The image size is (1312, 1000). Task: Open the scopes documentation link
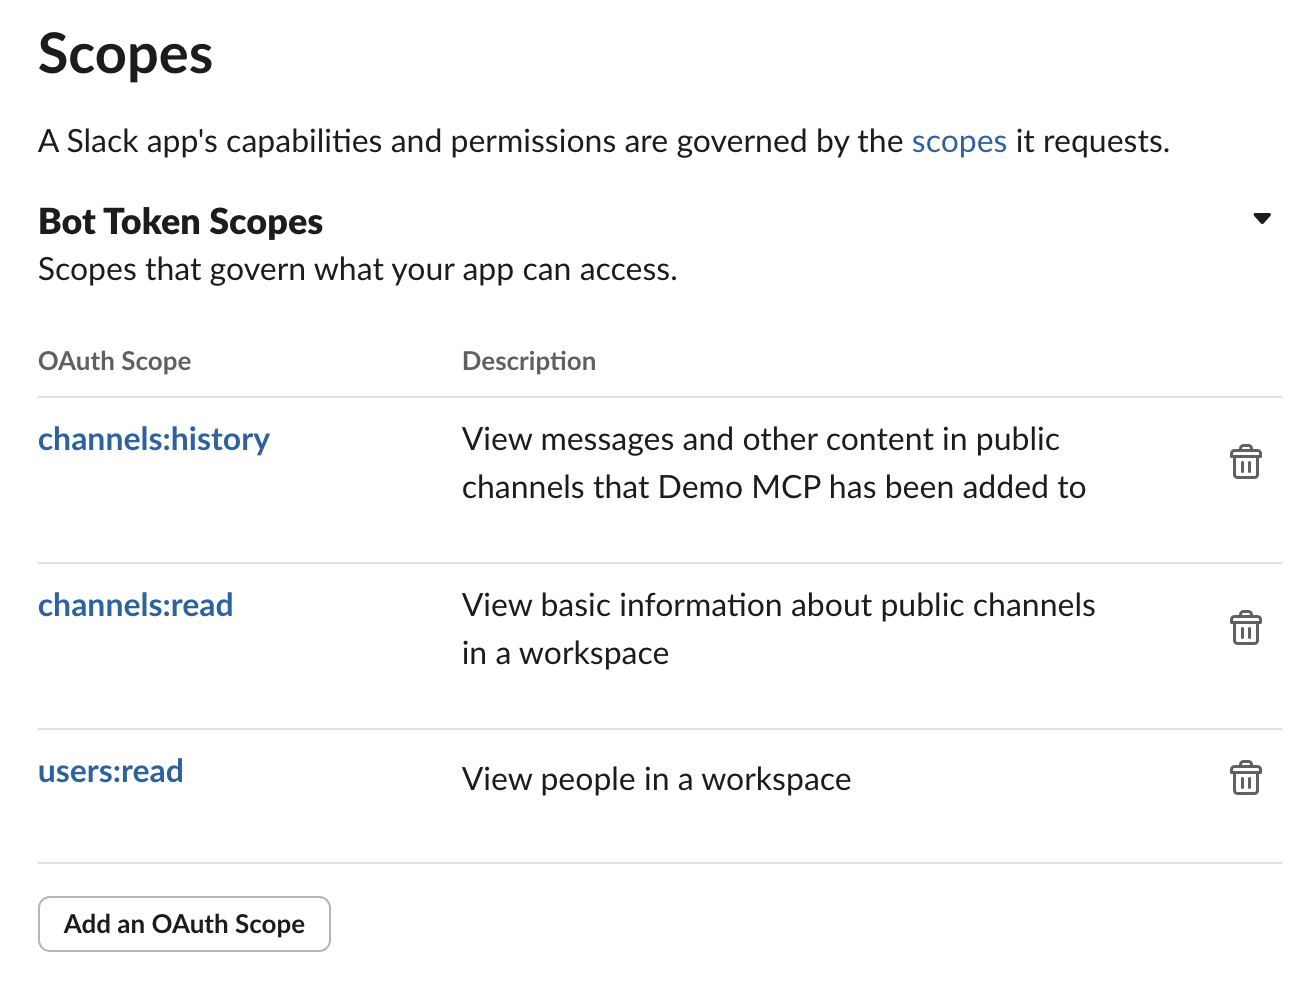click(x=958, y=142)
